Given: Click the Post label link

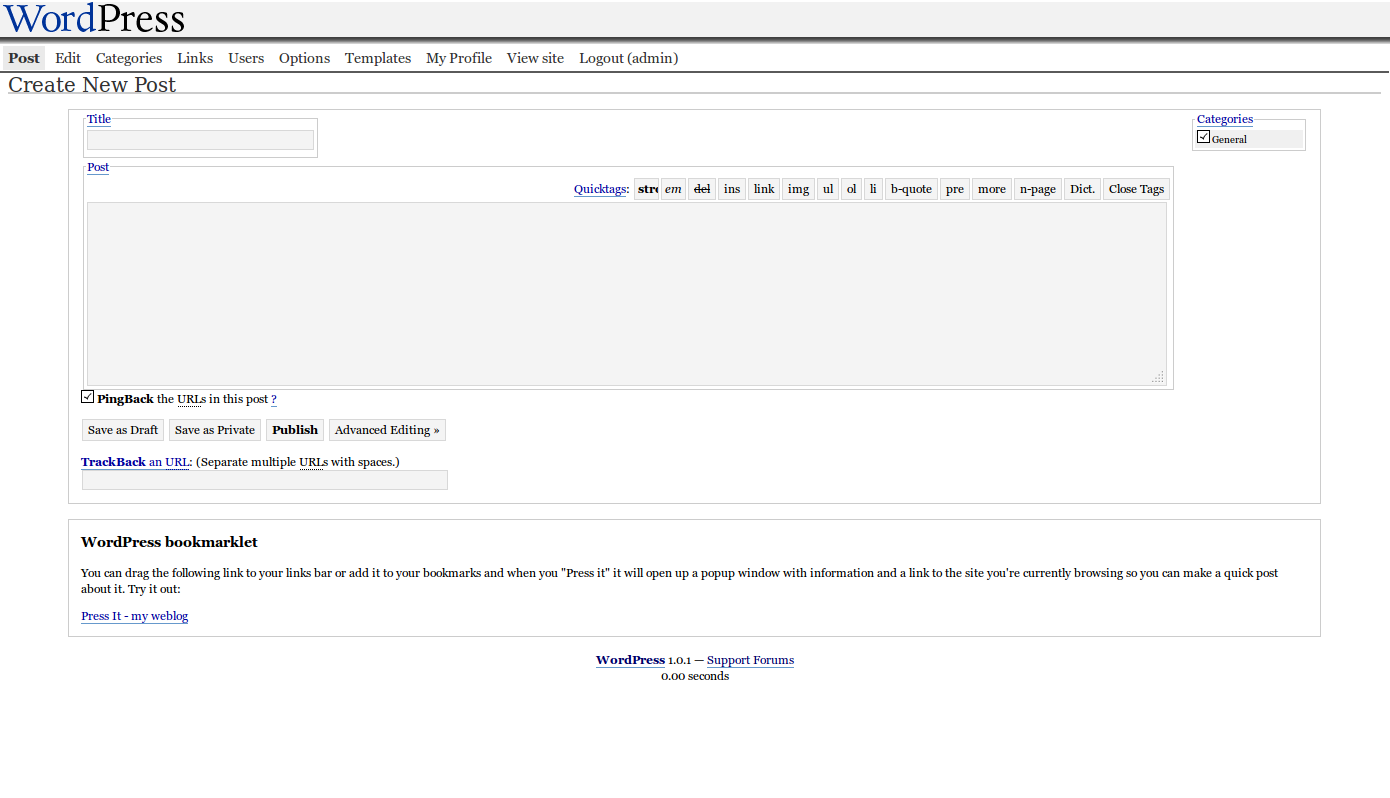Looking at the screenshot, I should tap(98, 167).
